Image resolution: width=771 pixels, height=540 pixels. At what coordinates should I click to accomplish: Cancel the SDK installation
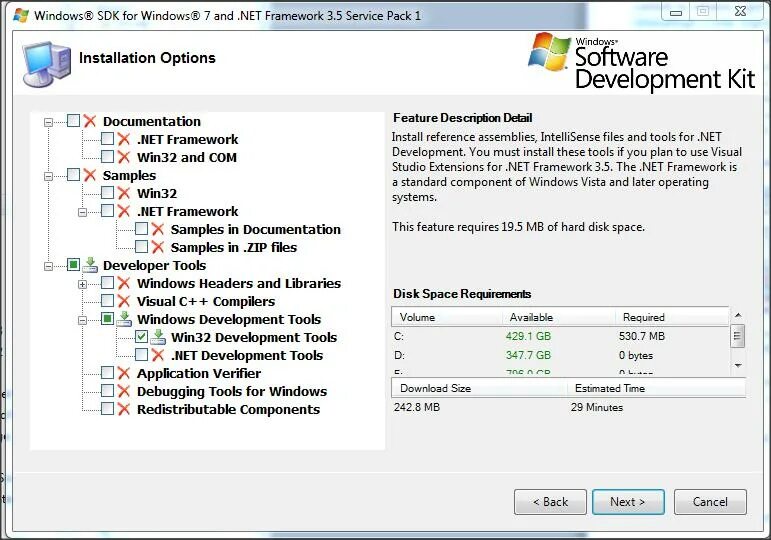click(710, 502)
